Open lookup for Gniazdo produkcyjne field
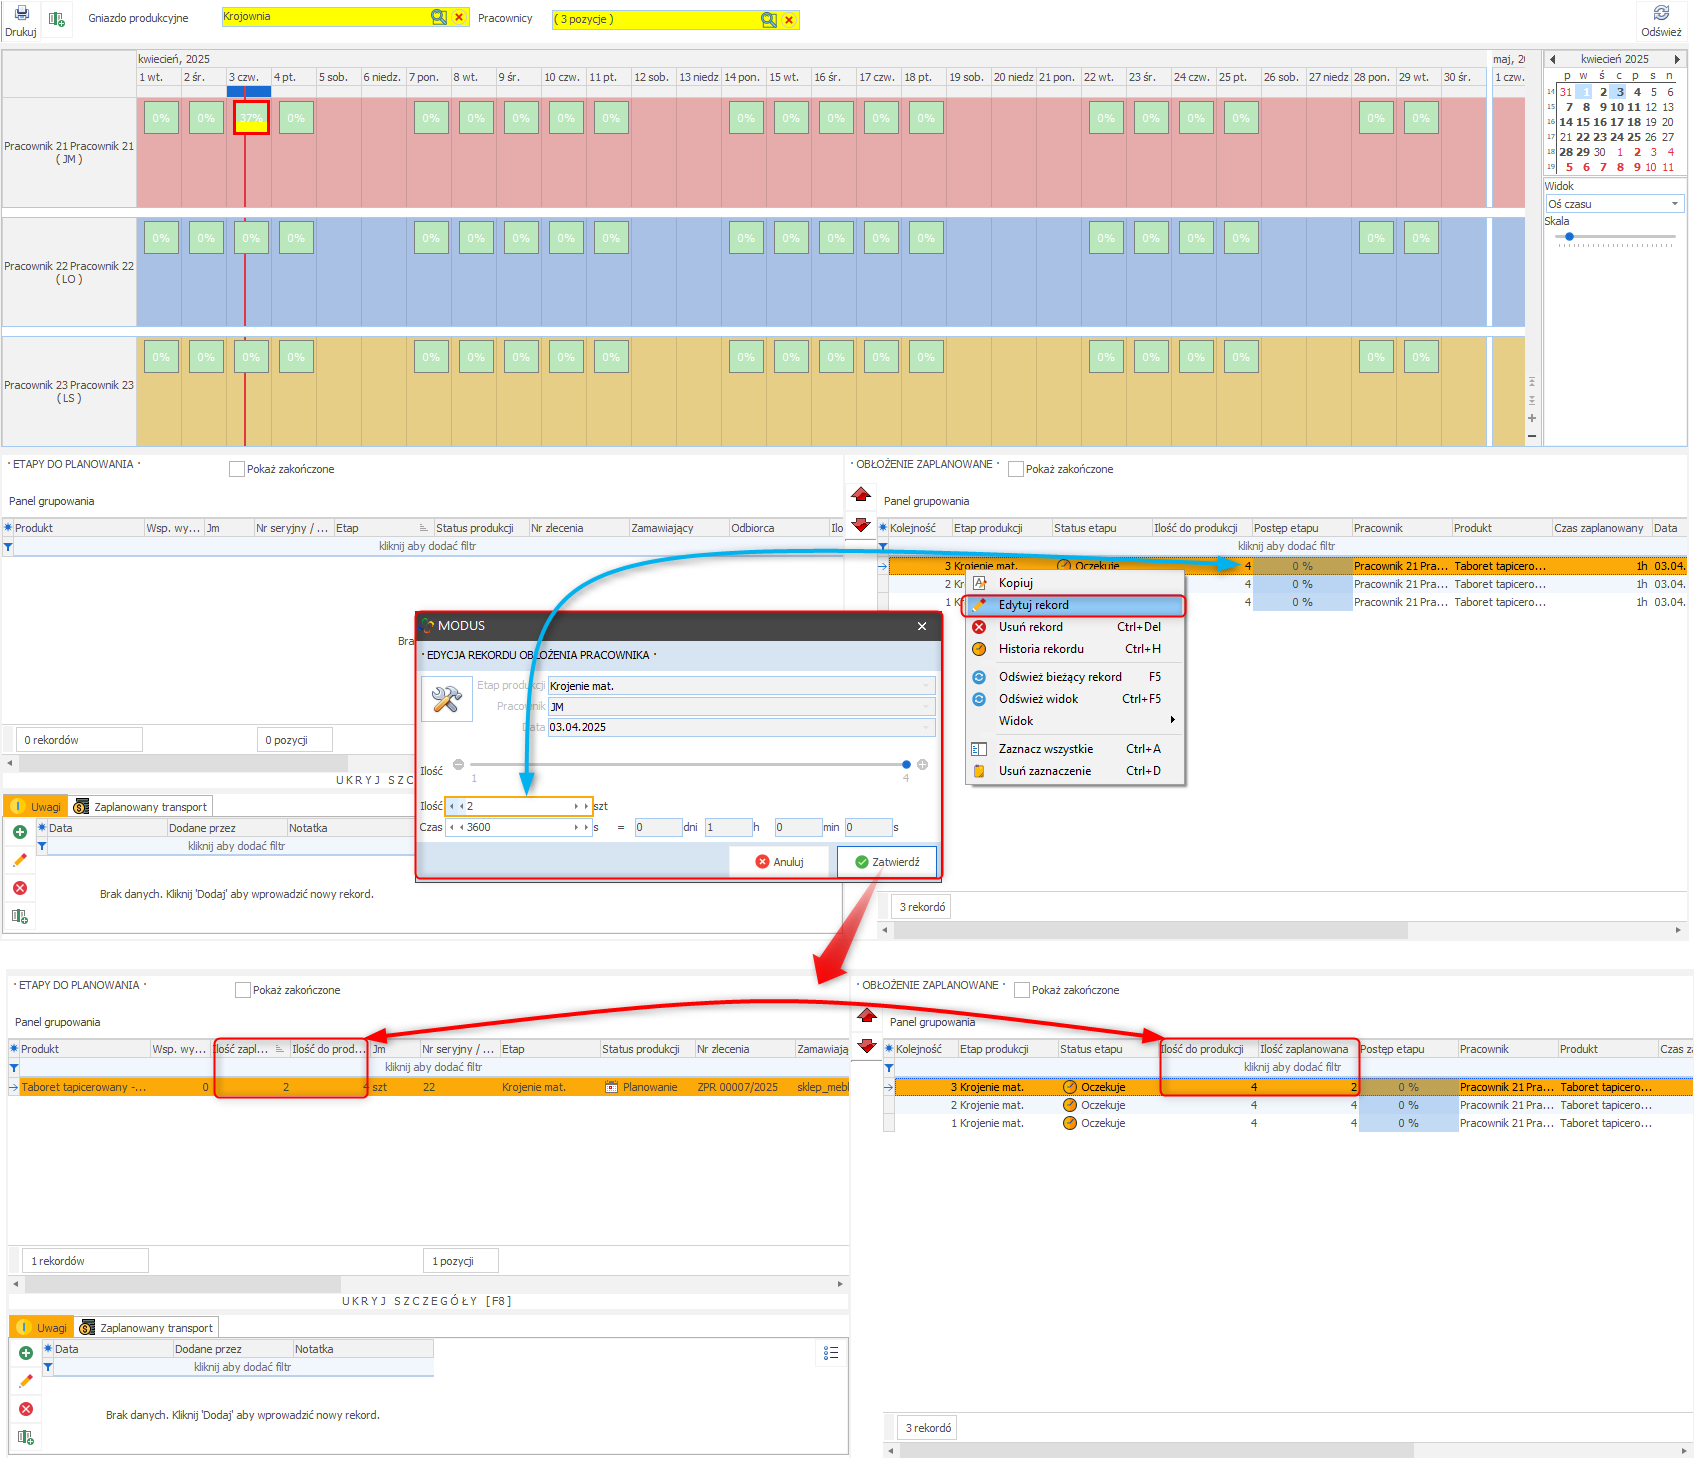1699x1463 pixels. coord(438,17)
